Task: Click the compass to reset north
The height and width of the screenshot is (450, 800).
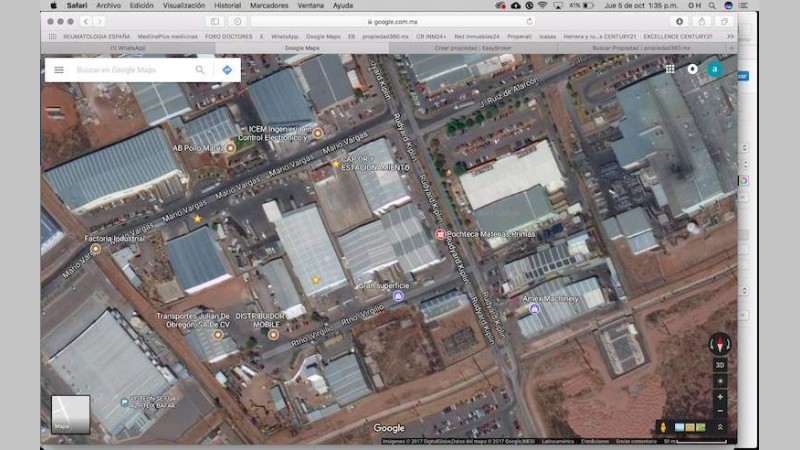Action: pyautogui.click(x=720, y=344)
